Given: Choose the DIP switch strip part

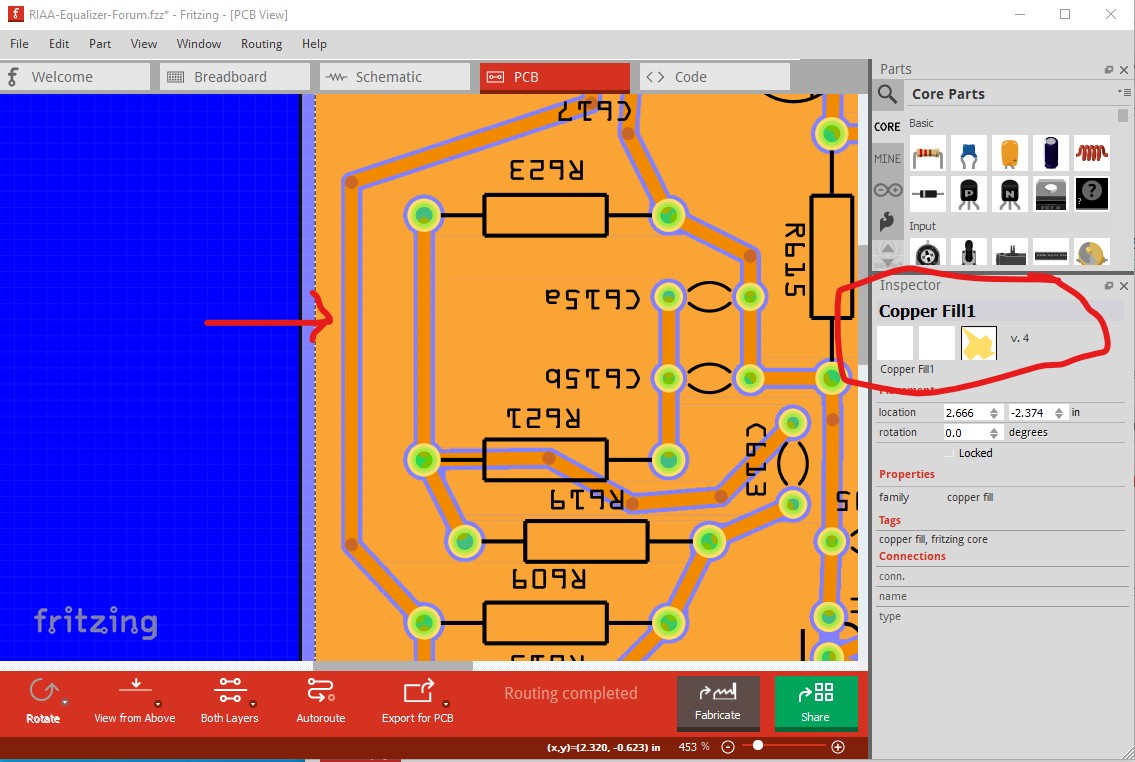Looking at the screenshot, I should pos(1050,253).
